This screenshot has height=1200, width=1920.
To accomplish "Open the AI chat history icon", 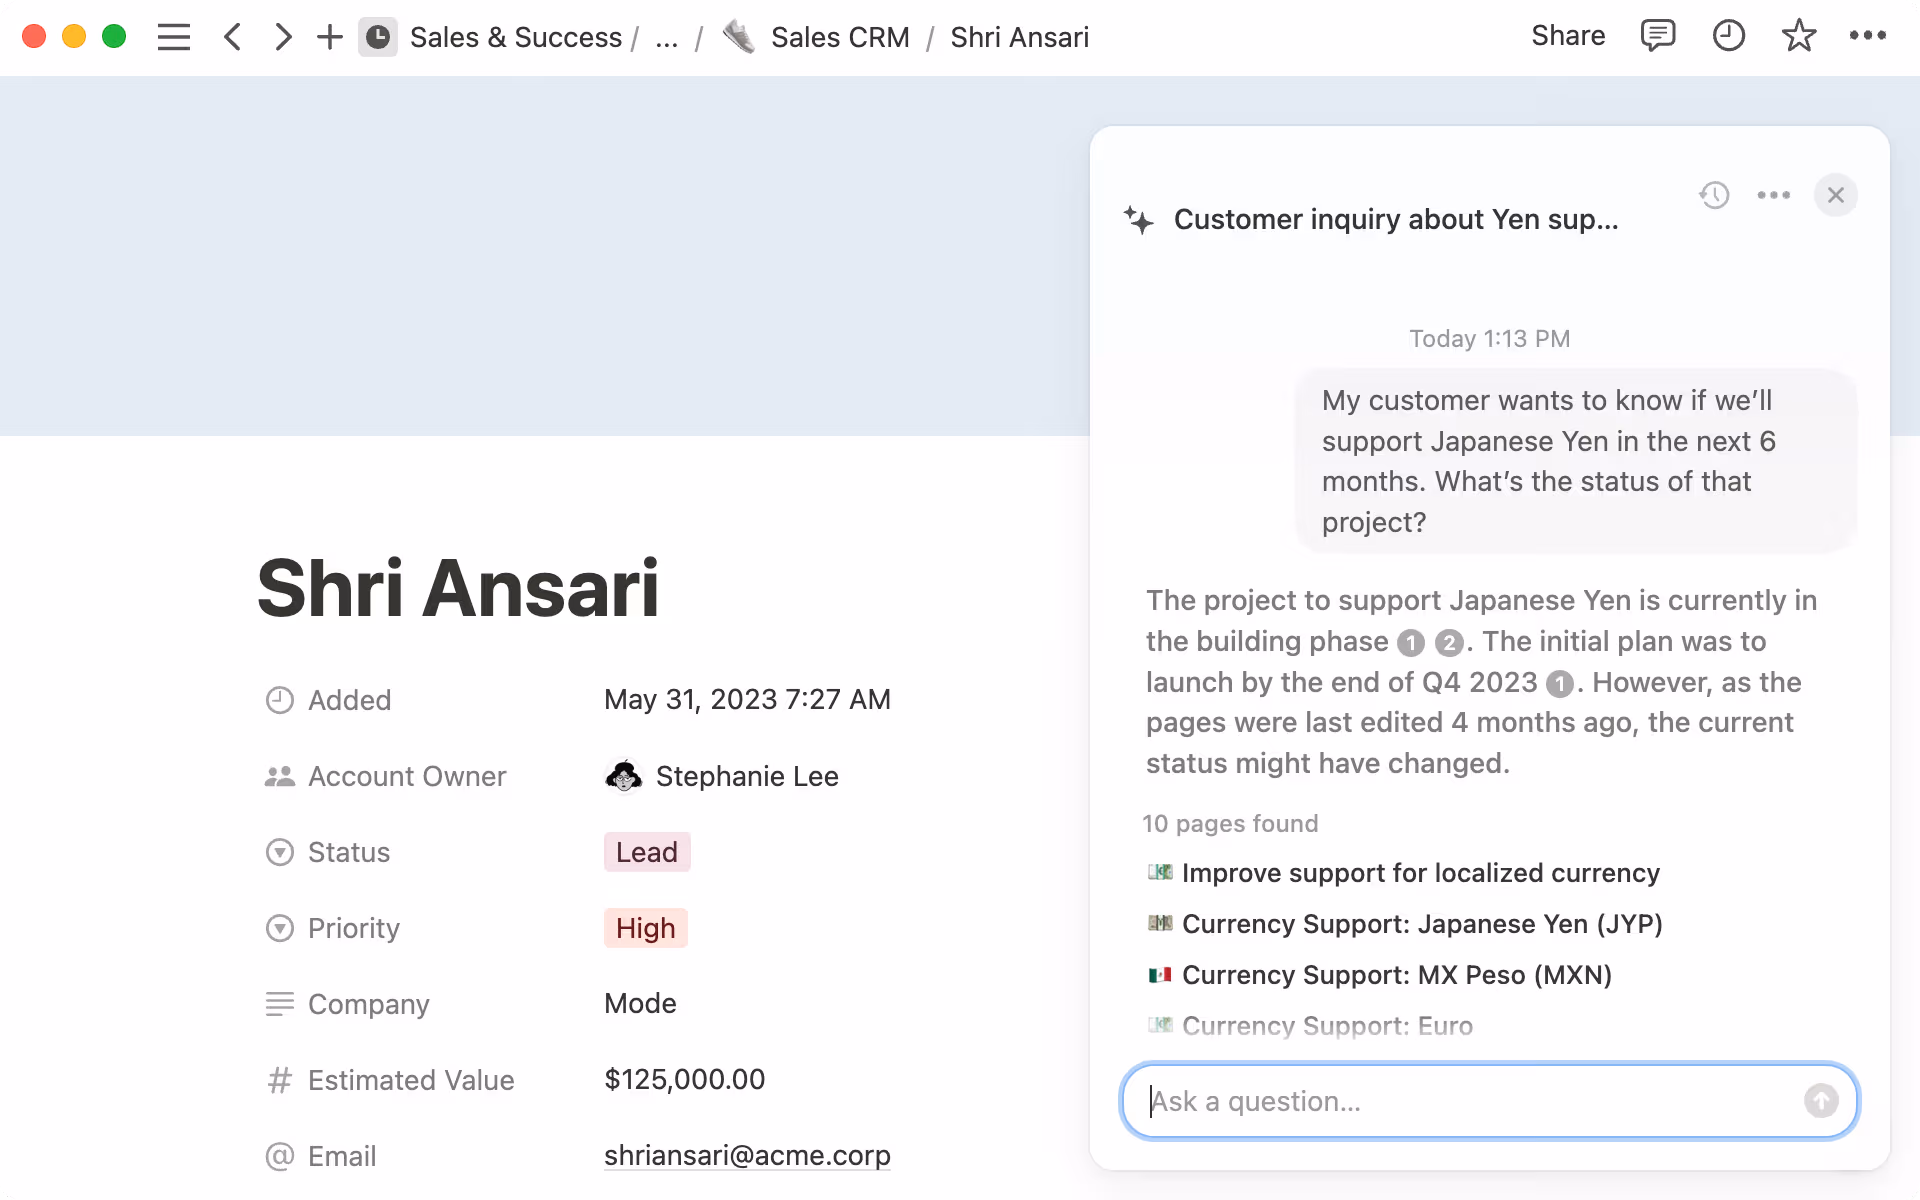I will coord(1715,195).
